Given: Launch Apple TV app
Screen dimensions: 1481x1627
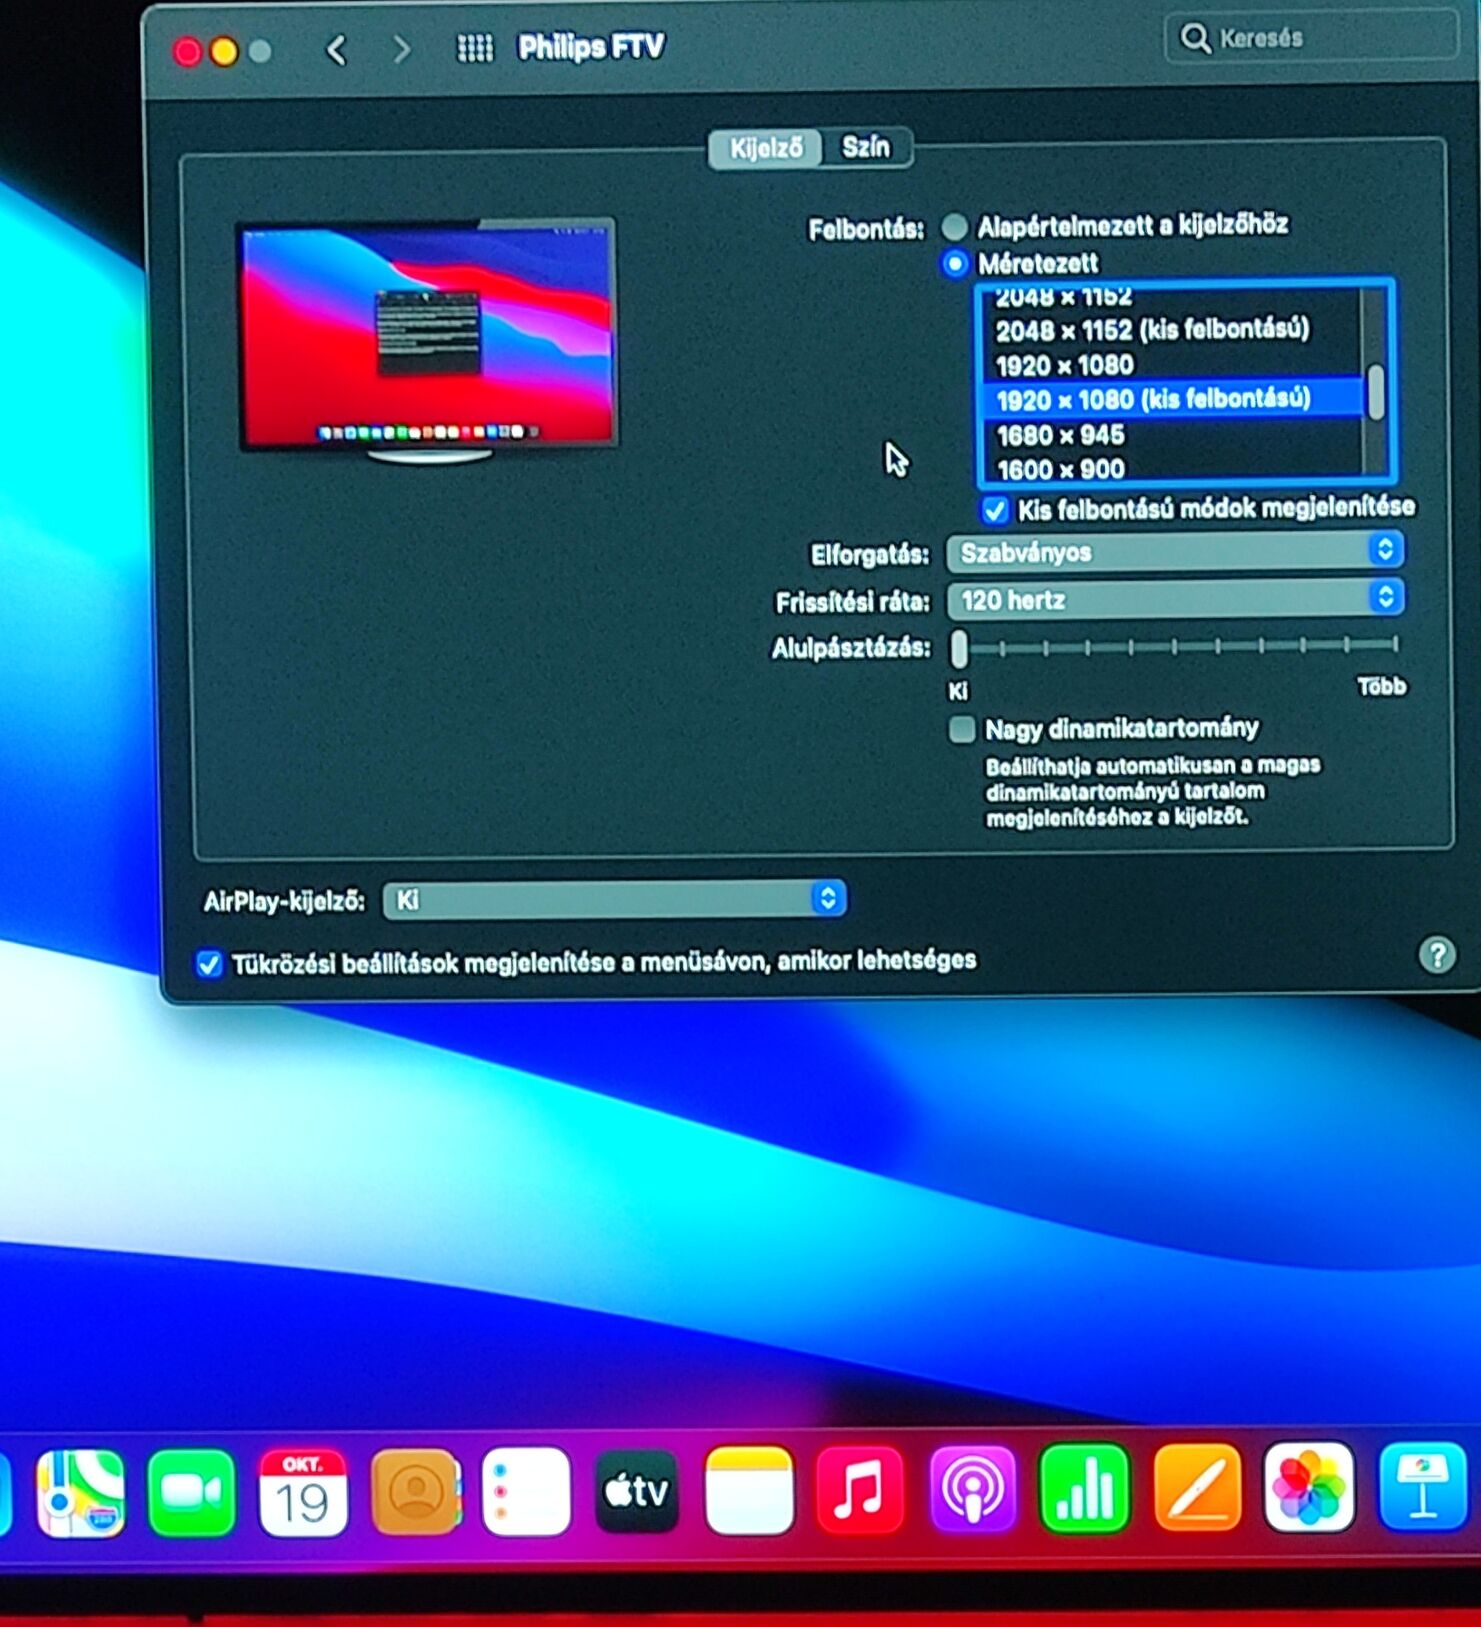Looking at the screenshot, I should click(x=637, y=1491).
